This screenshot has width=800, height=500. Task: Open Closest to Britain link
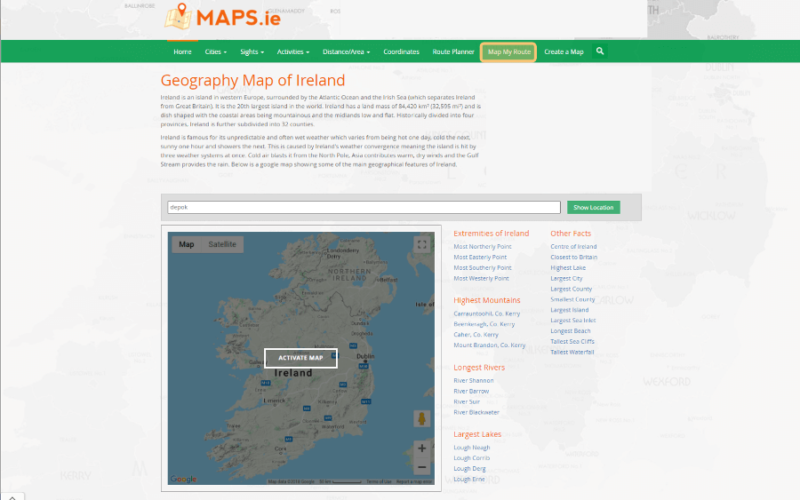point(573,257)
